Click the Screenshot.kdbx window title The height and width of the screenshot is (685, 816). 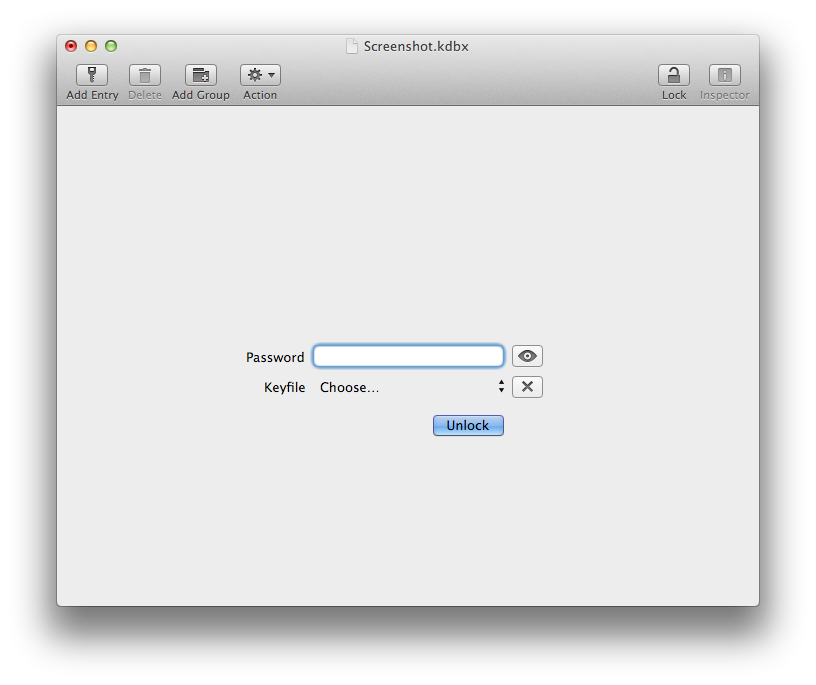(416, 46)
